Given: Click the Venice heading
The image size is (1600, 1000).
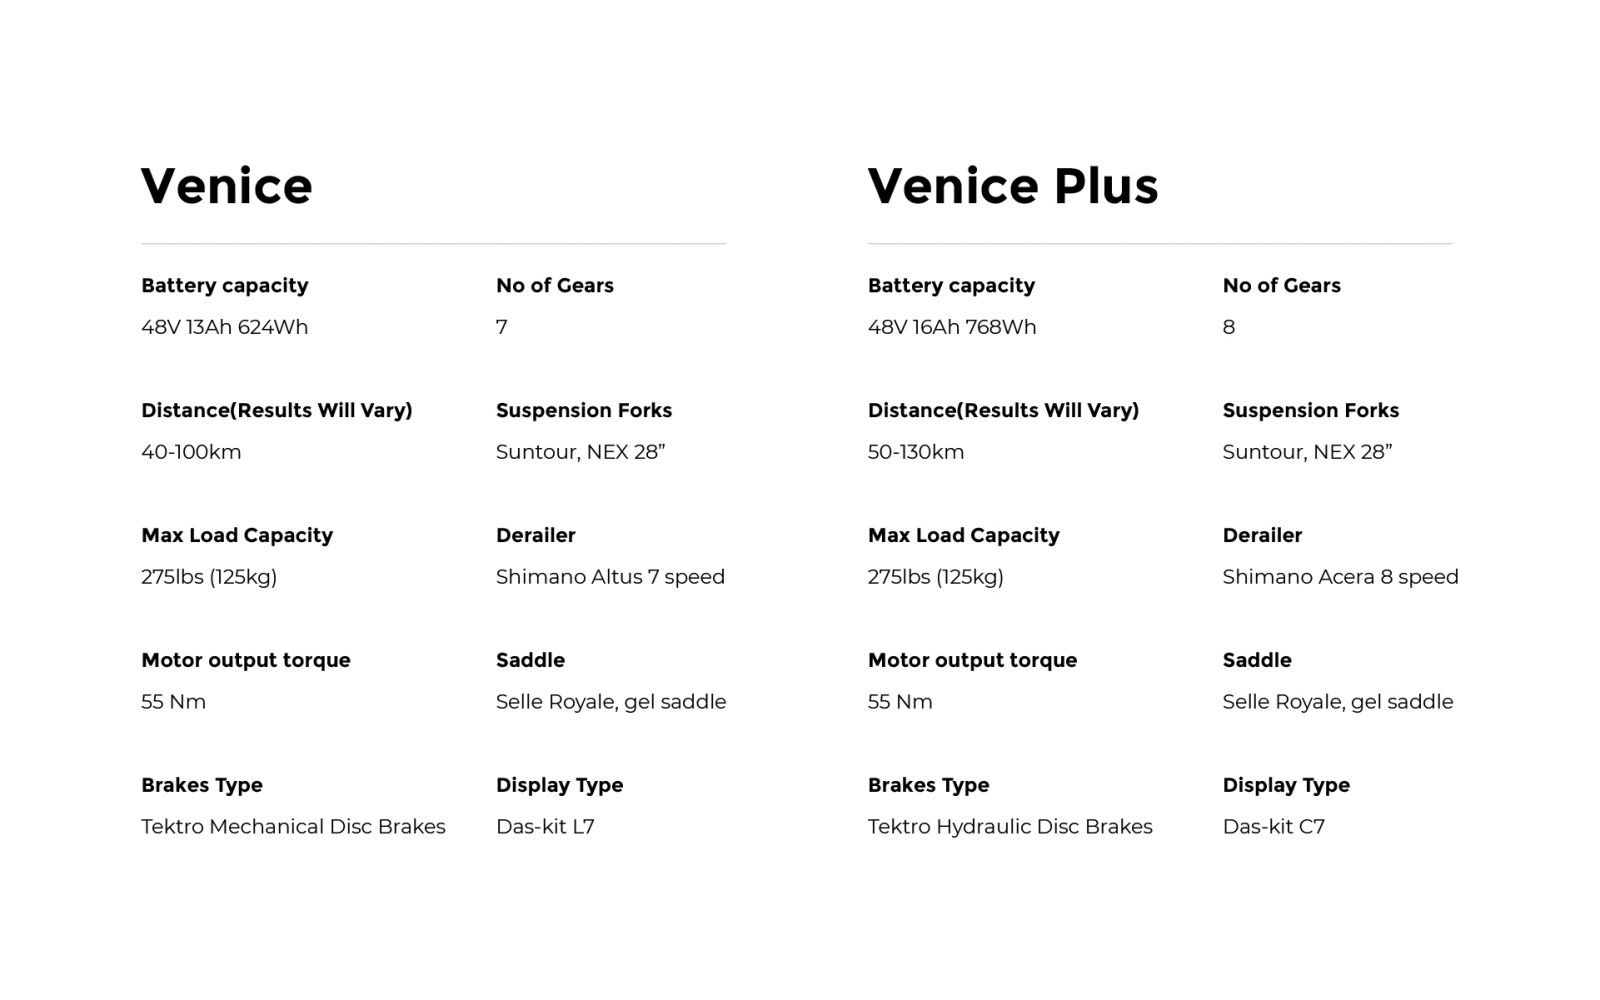Looking at the screenshot, I should point(226,186).
